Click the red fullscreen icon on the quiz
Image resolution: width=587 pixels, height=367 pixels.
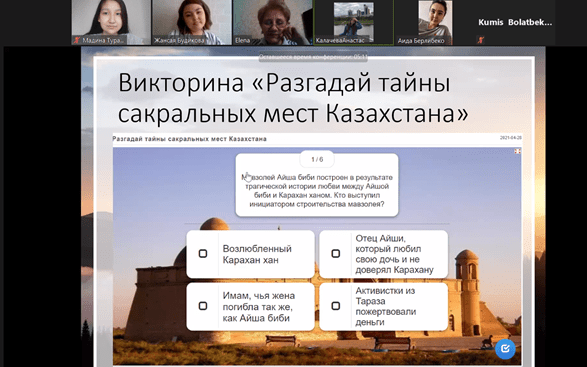click(x=517, y=151)
